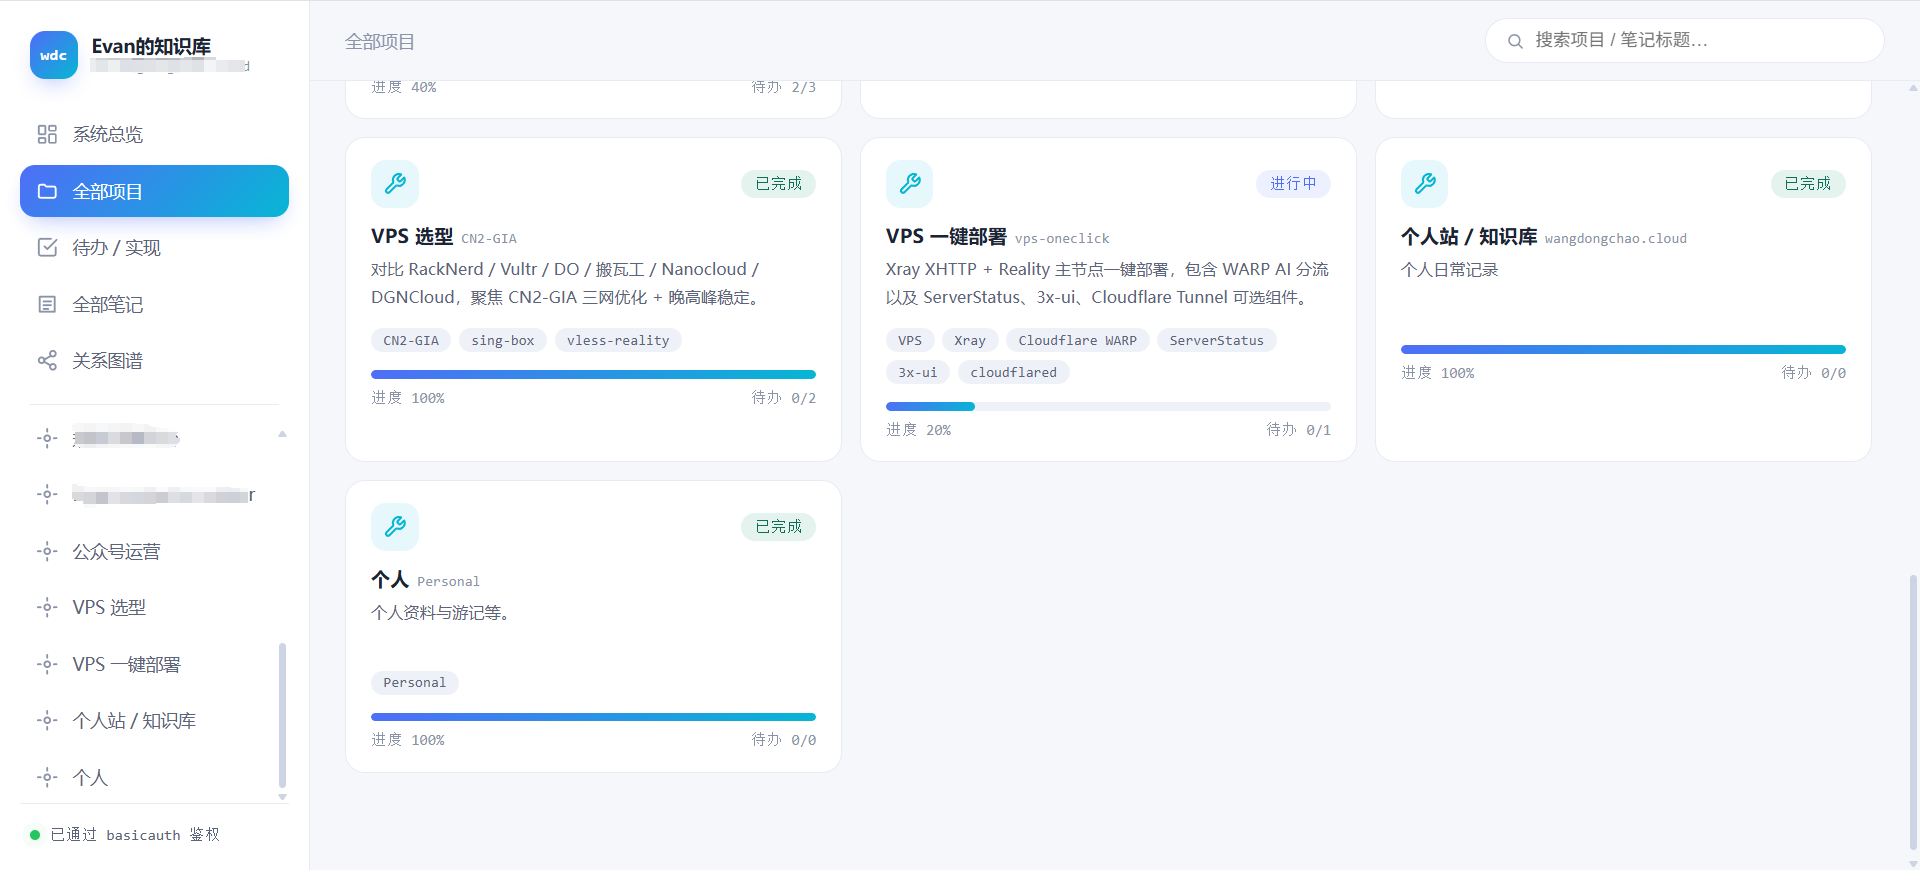Click the wdc logo icon

pyautogui.click(x=54, y=55)
